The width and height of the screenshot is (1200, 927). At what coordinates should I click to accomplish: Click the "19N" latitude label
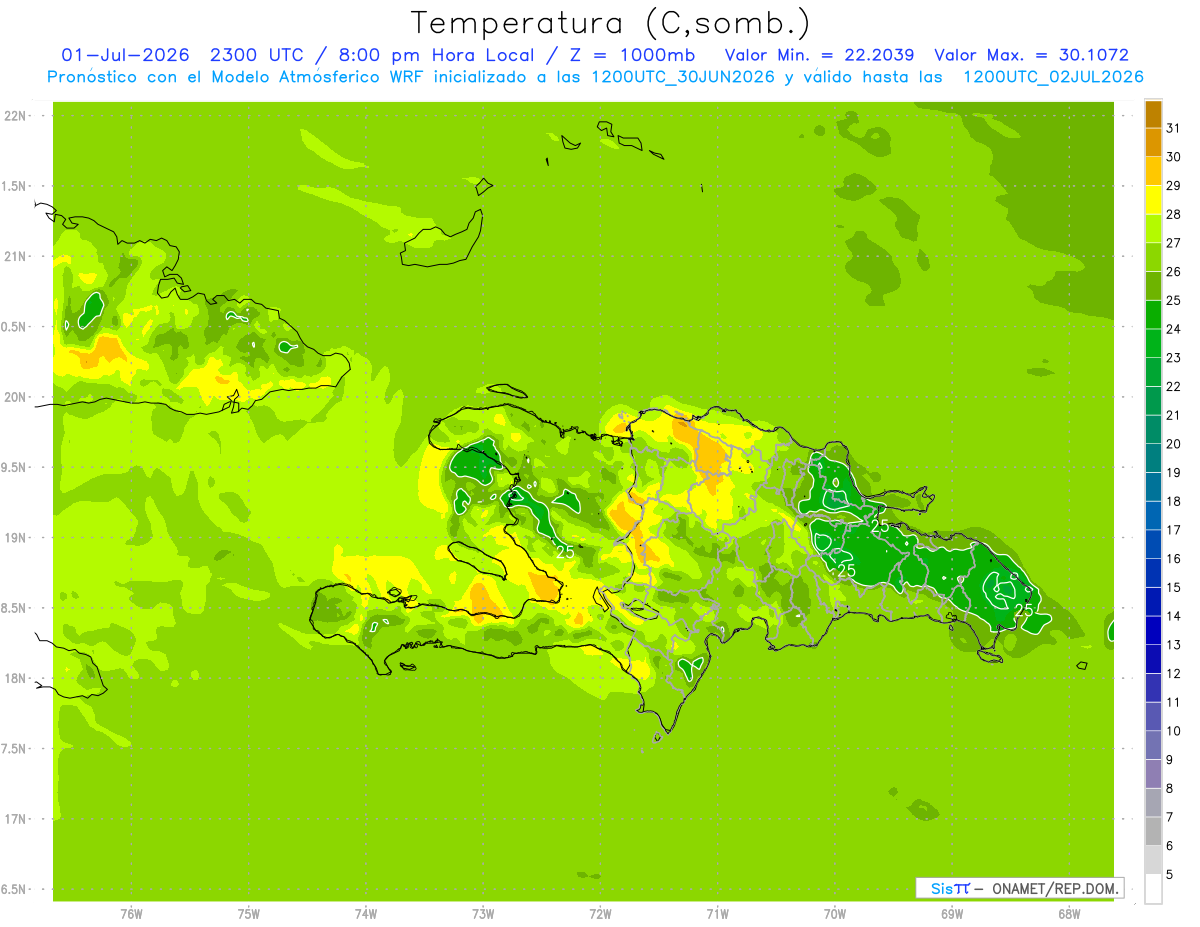pyautogui.click(x=15, y=538)
